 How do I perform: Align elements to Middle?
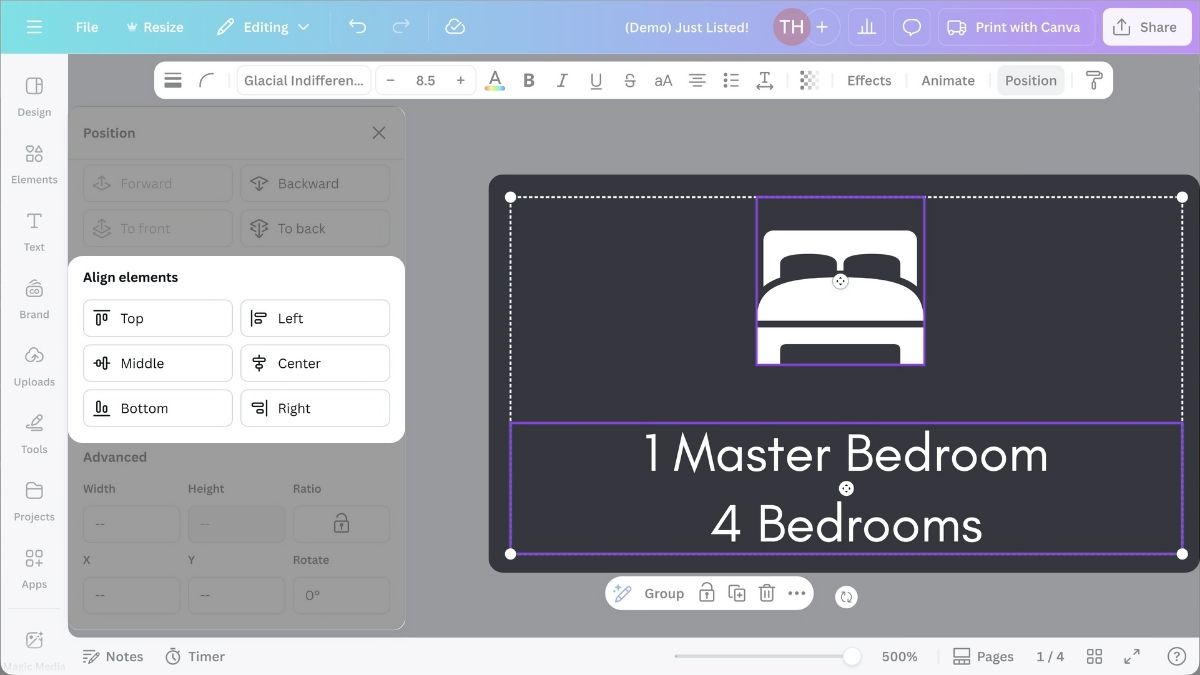point(158,363)
